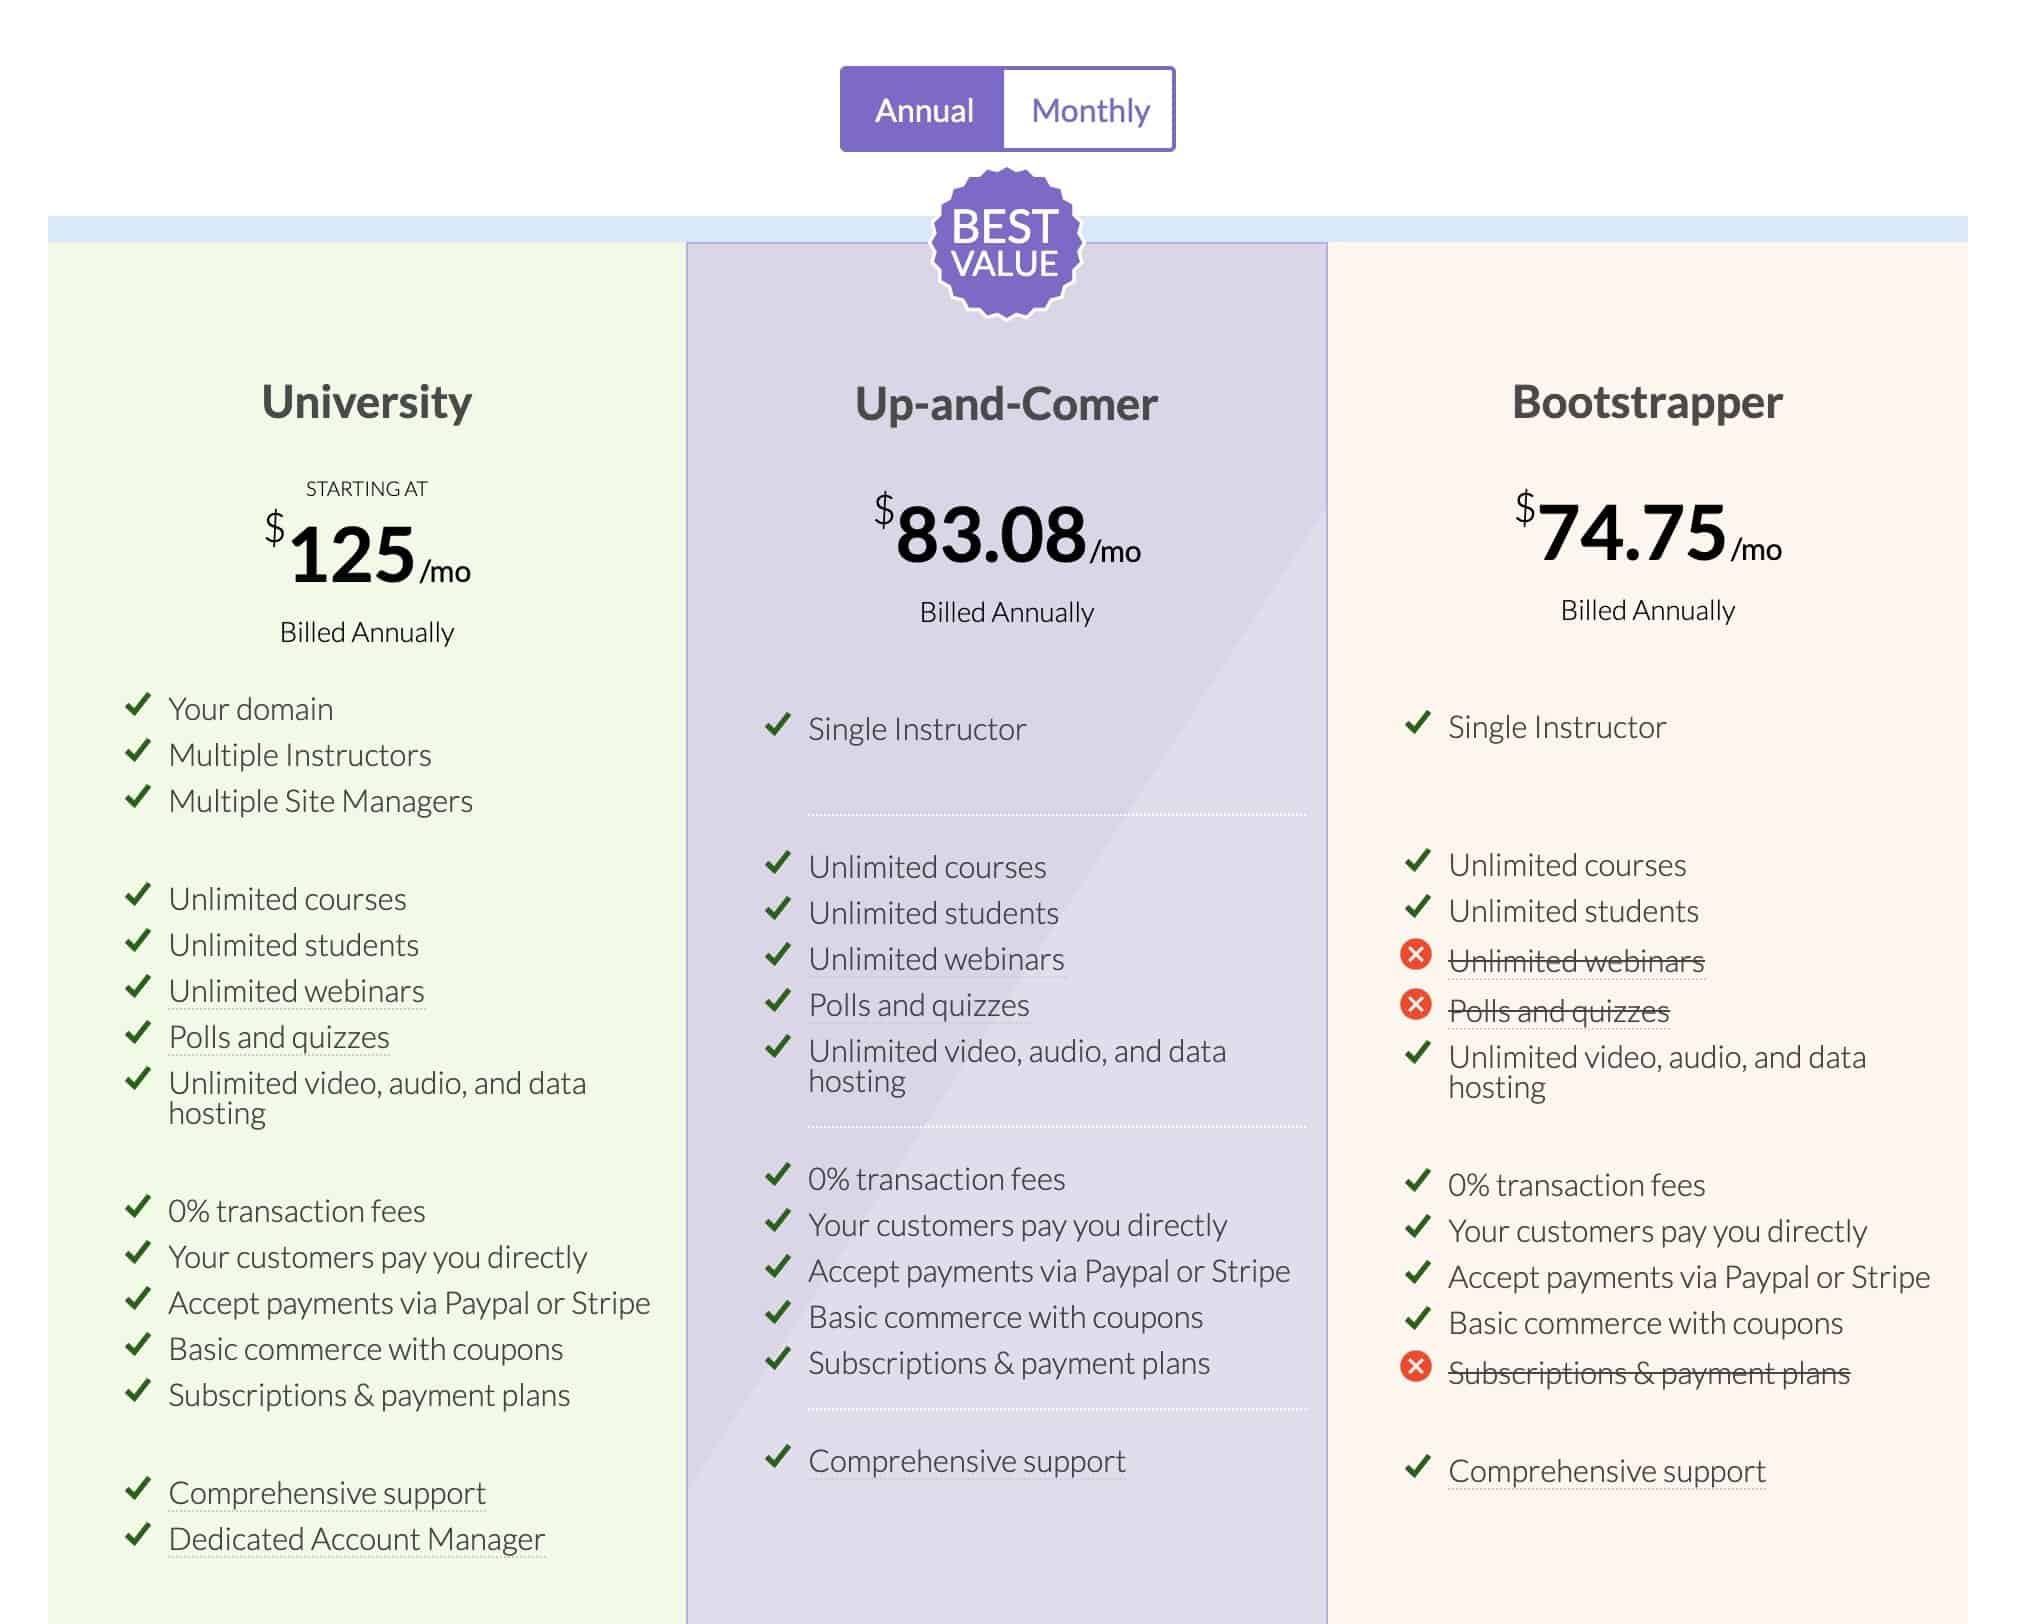
Task: Select the Up-and-Comer plan heading
Action: [1006, 404]
